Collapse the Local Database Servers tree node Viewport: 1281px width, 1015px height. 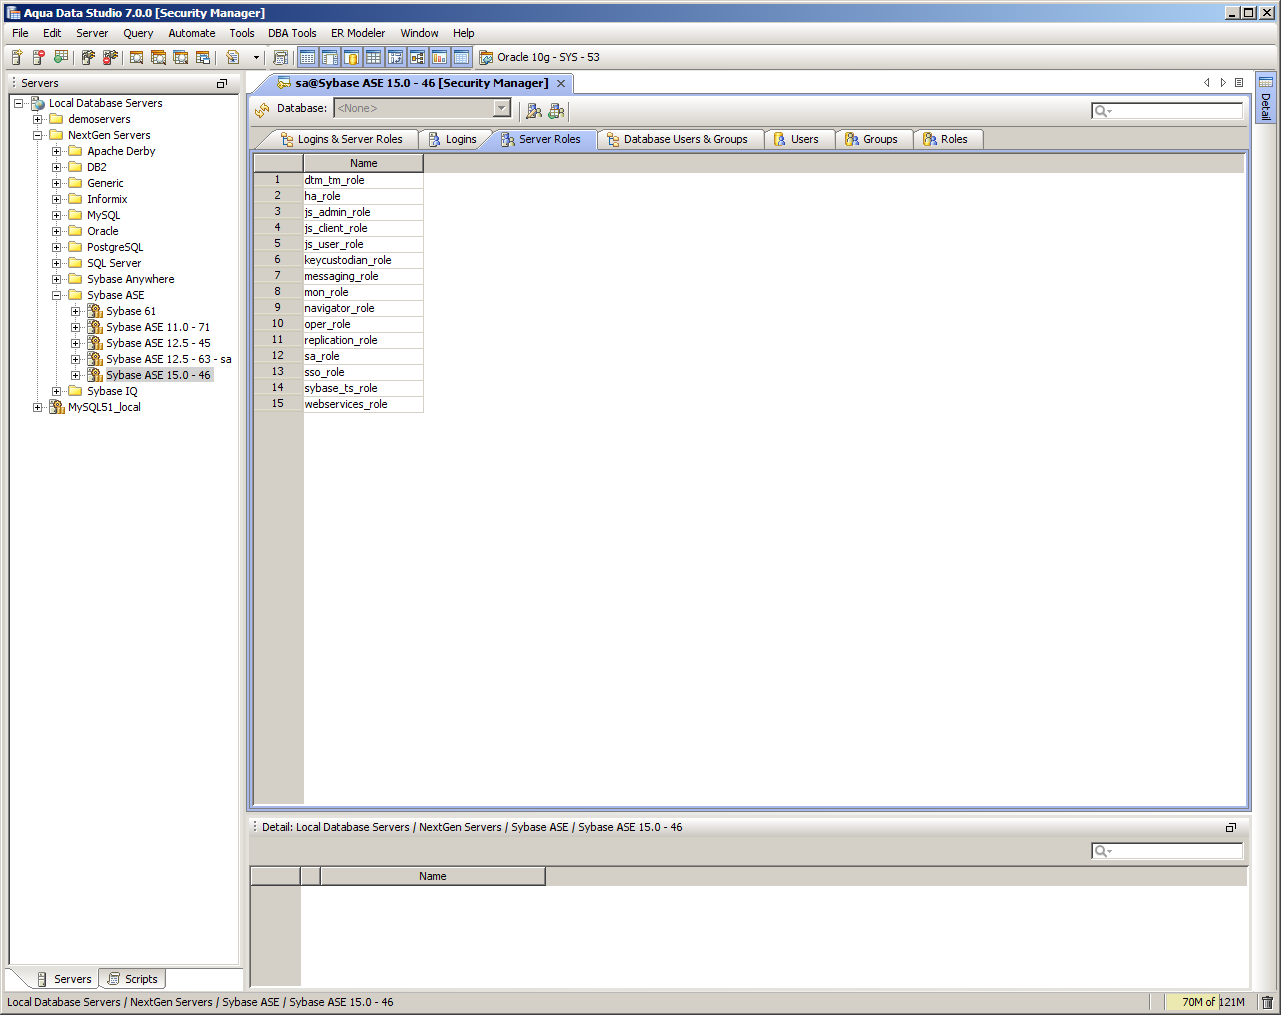click(x=18, y=103)
